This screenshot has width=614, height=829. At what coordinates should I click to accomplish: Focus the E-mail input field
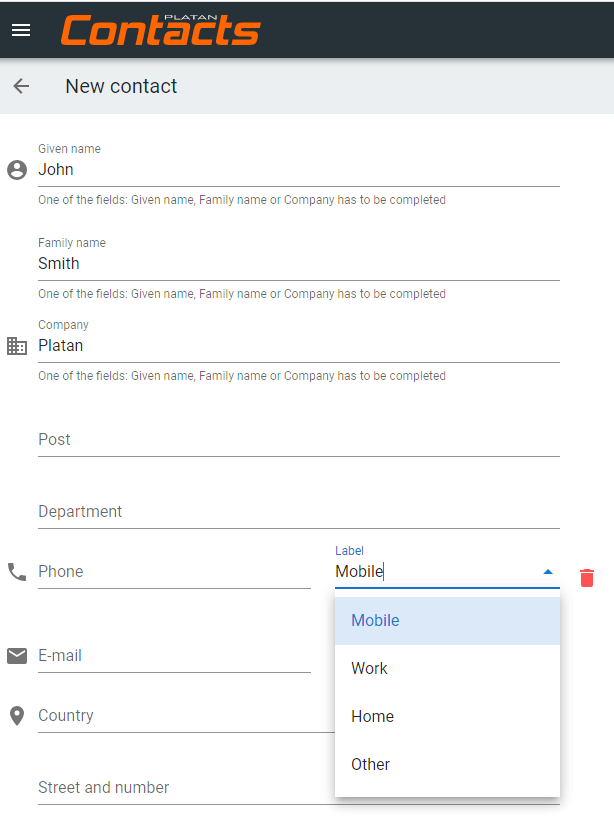(175, 656)
